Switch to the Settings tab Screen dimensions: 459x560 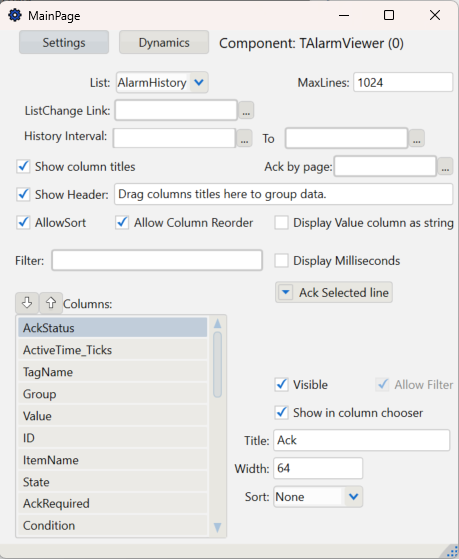64,42
